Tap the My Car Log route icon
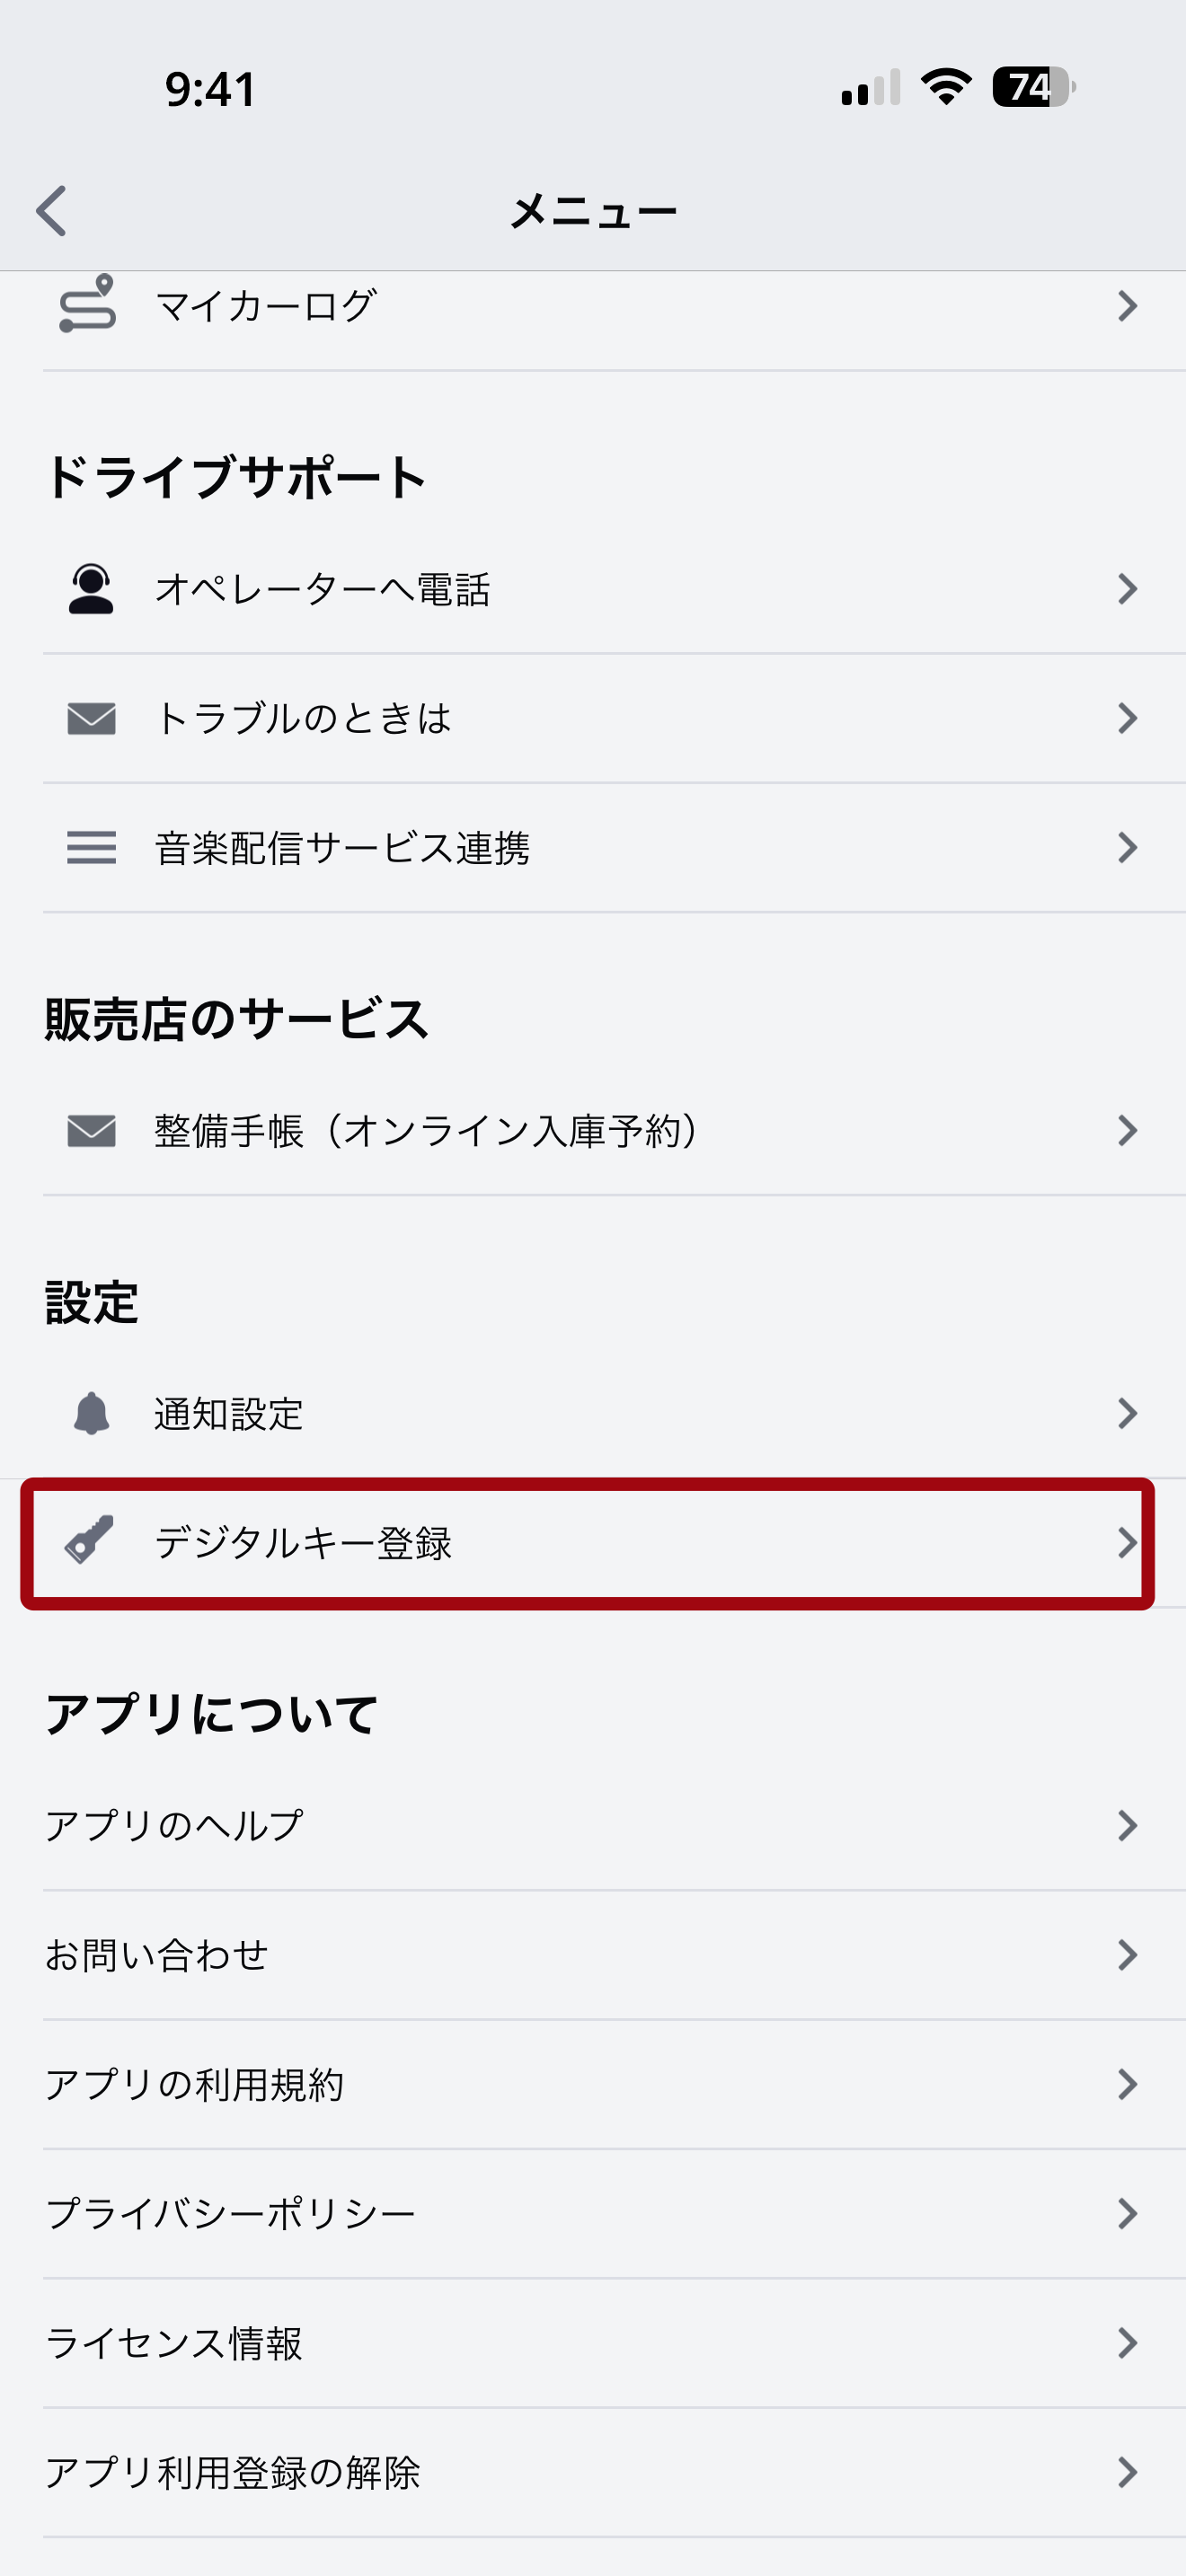Viewport: 1186px width, 2576px height. click(x=88, y=304)
